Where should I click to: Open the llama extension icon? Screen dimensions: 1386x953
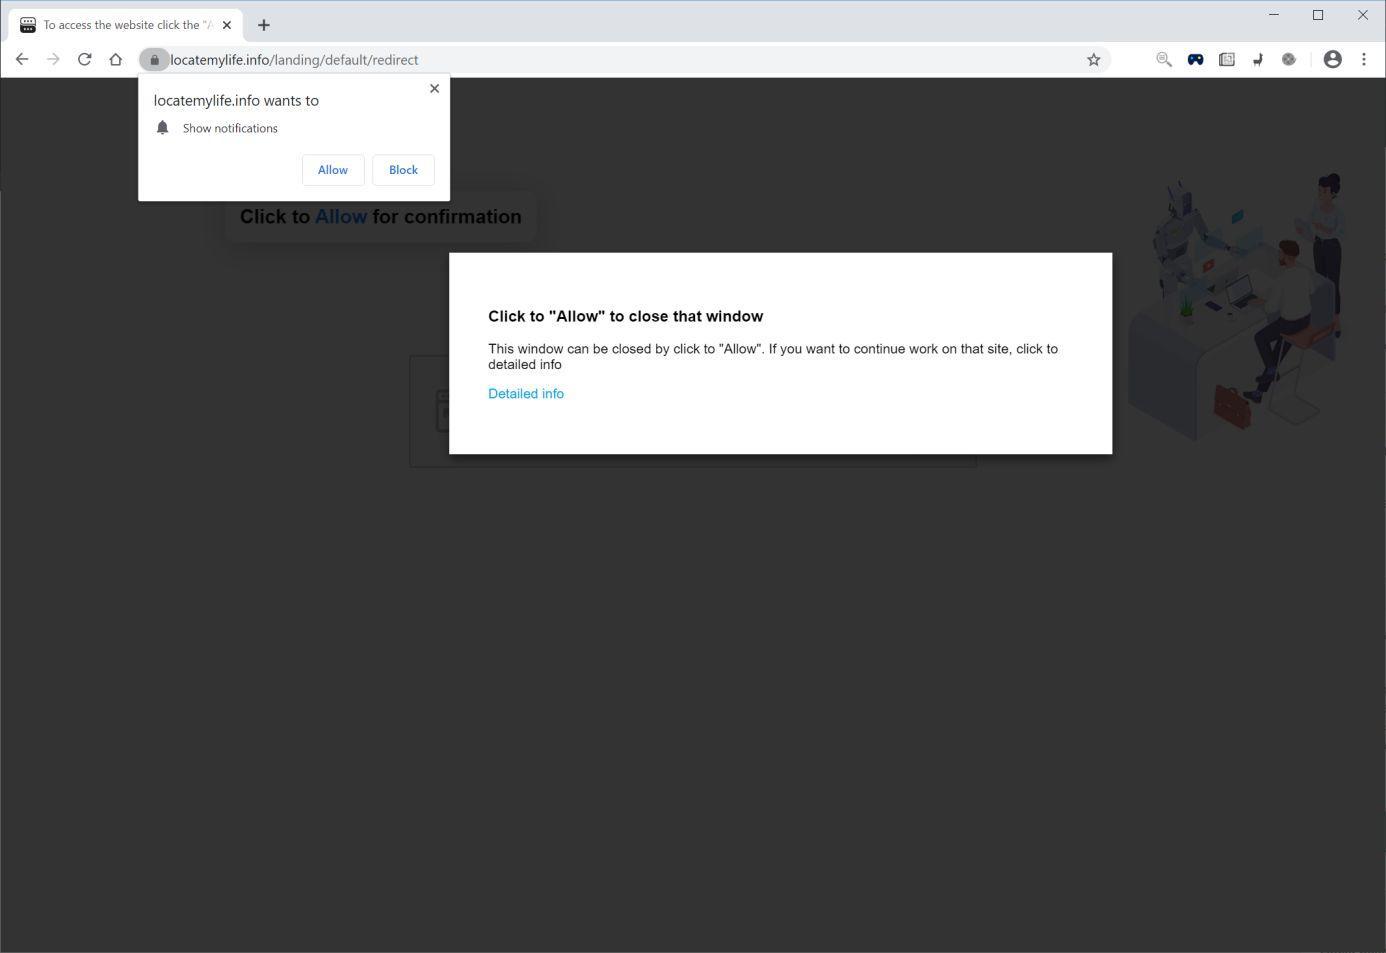pos(1258,60)
